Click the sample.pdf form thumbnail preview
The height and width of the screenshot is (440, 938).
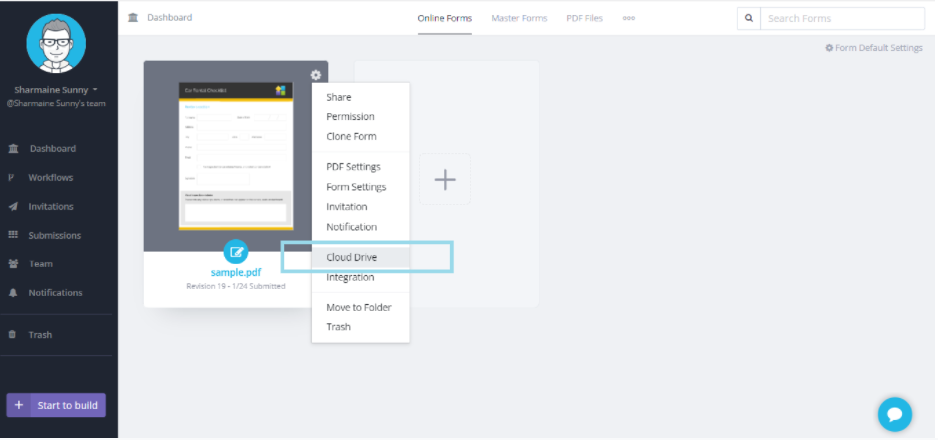click(235, 155)
